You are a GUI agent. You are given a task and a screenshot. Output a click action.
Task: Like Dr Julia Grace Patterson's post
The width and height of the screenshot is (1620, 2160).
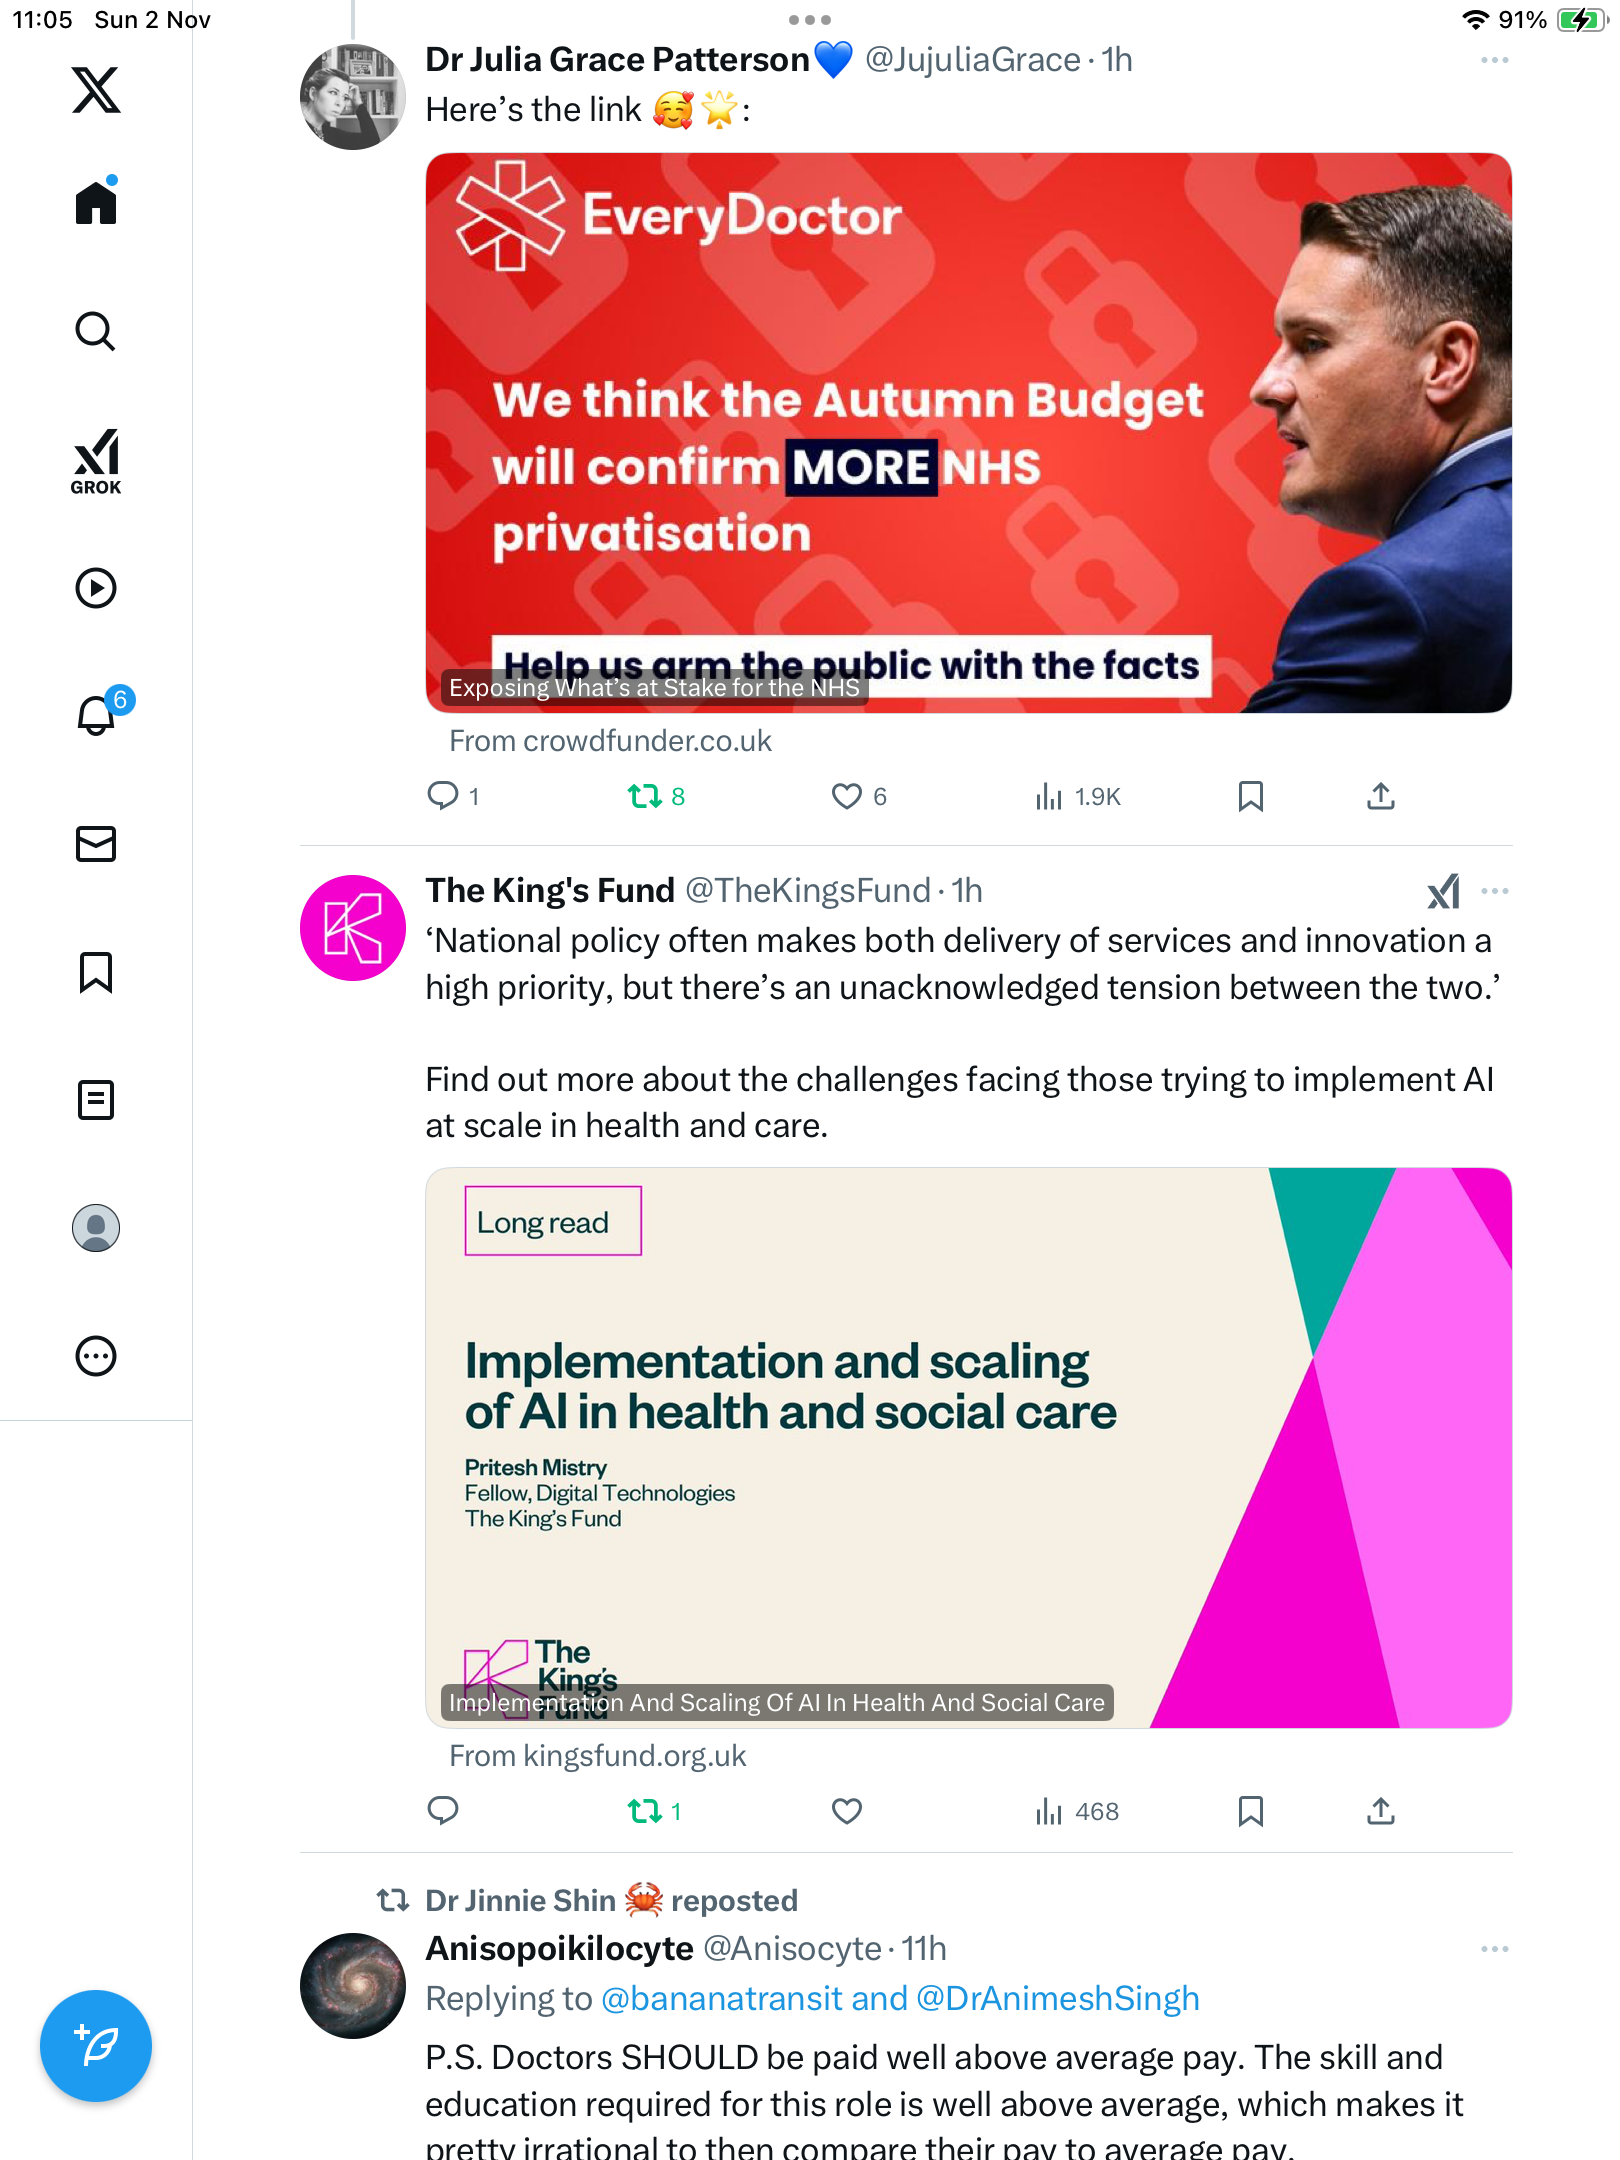847,796
